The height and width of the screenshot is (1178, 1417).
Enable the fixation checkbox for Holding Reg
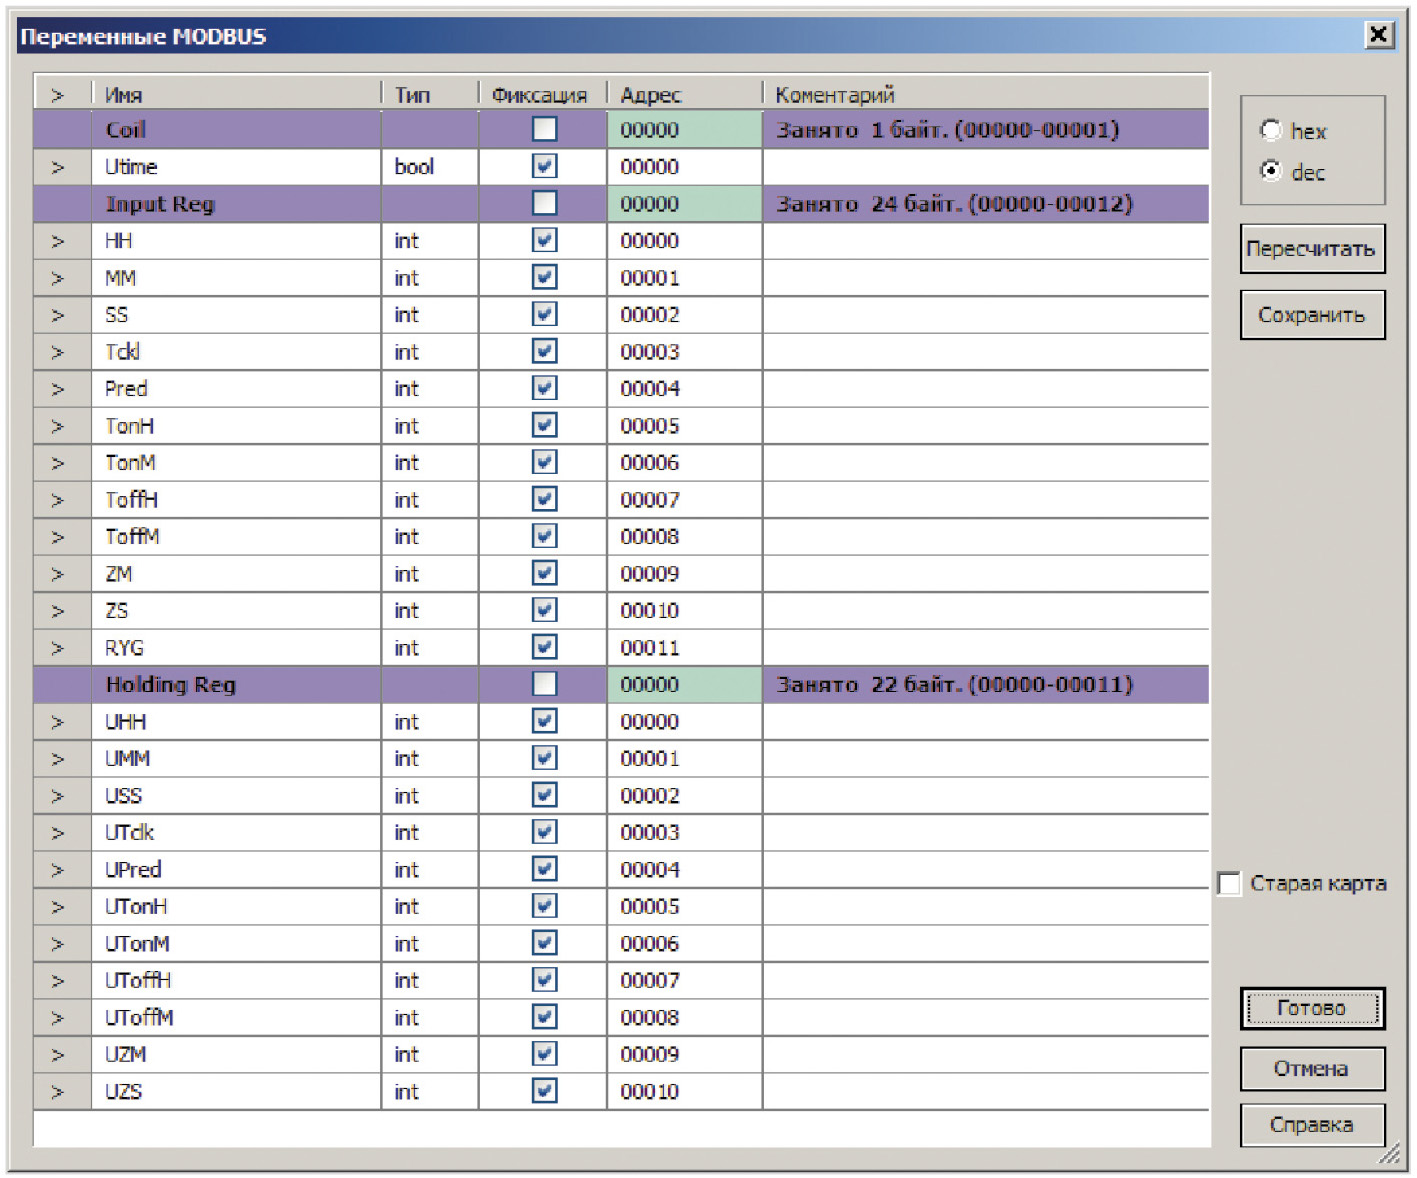click(544, 684)
